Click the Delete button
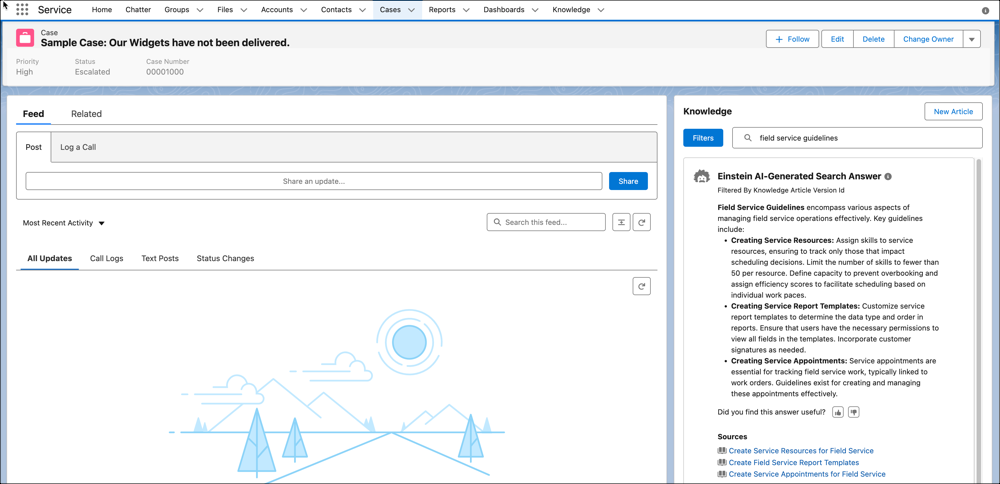 coord(874,39)
